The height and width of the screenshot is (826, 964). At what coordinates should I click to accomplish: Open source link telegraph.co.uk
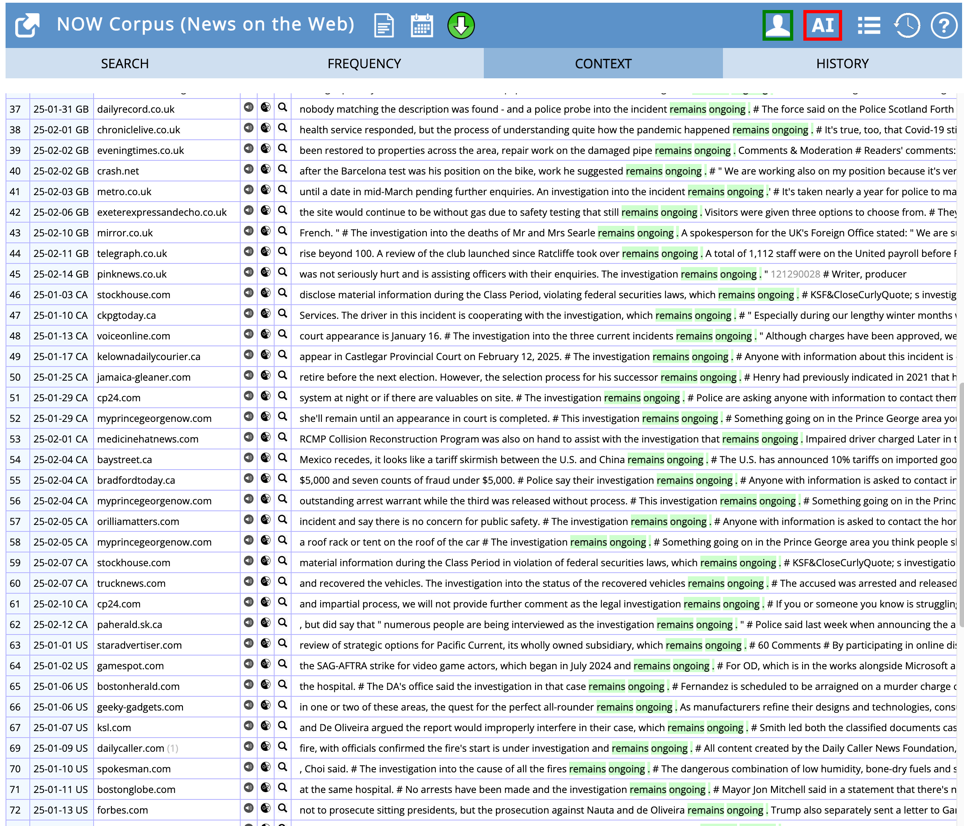coord(132,254)
